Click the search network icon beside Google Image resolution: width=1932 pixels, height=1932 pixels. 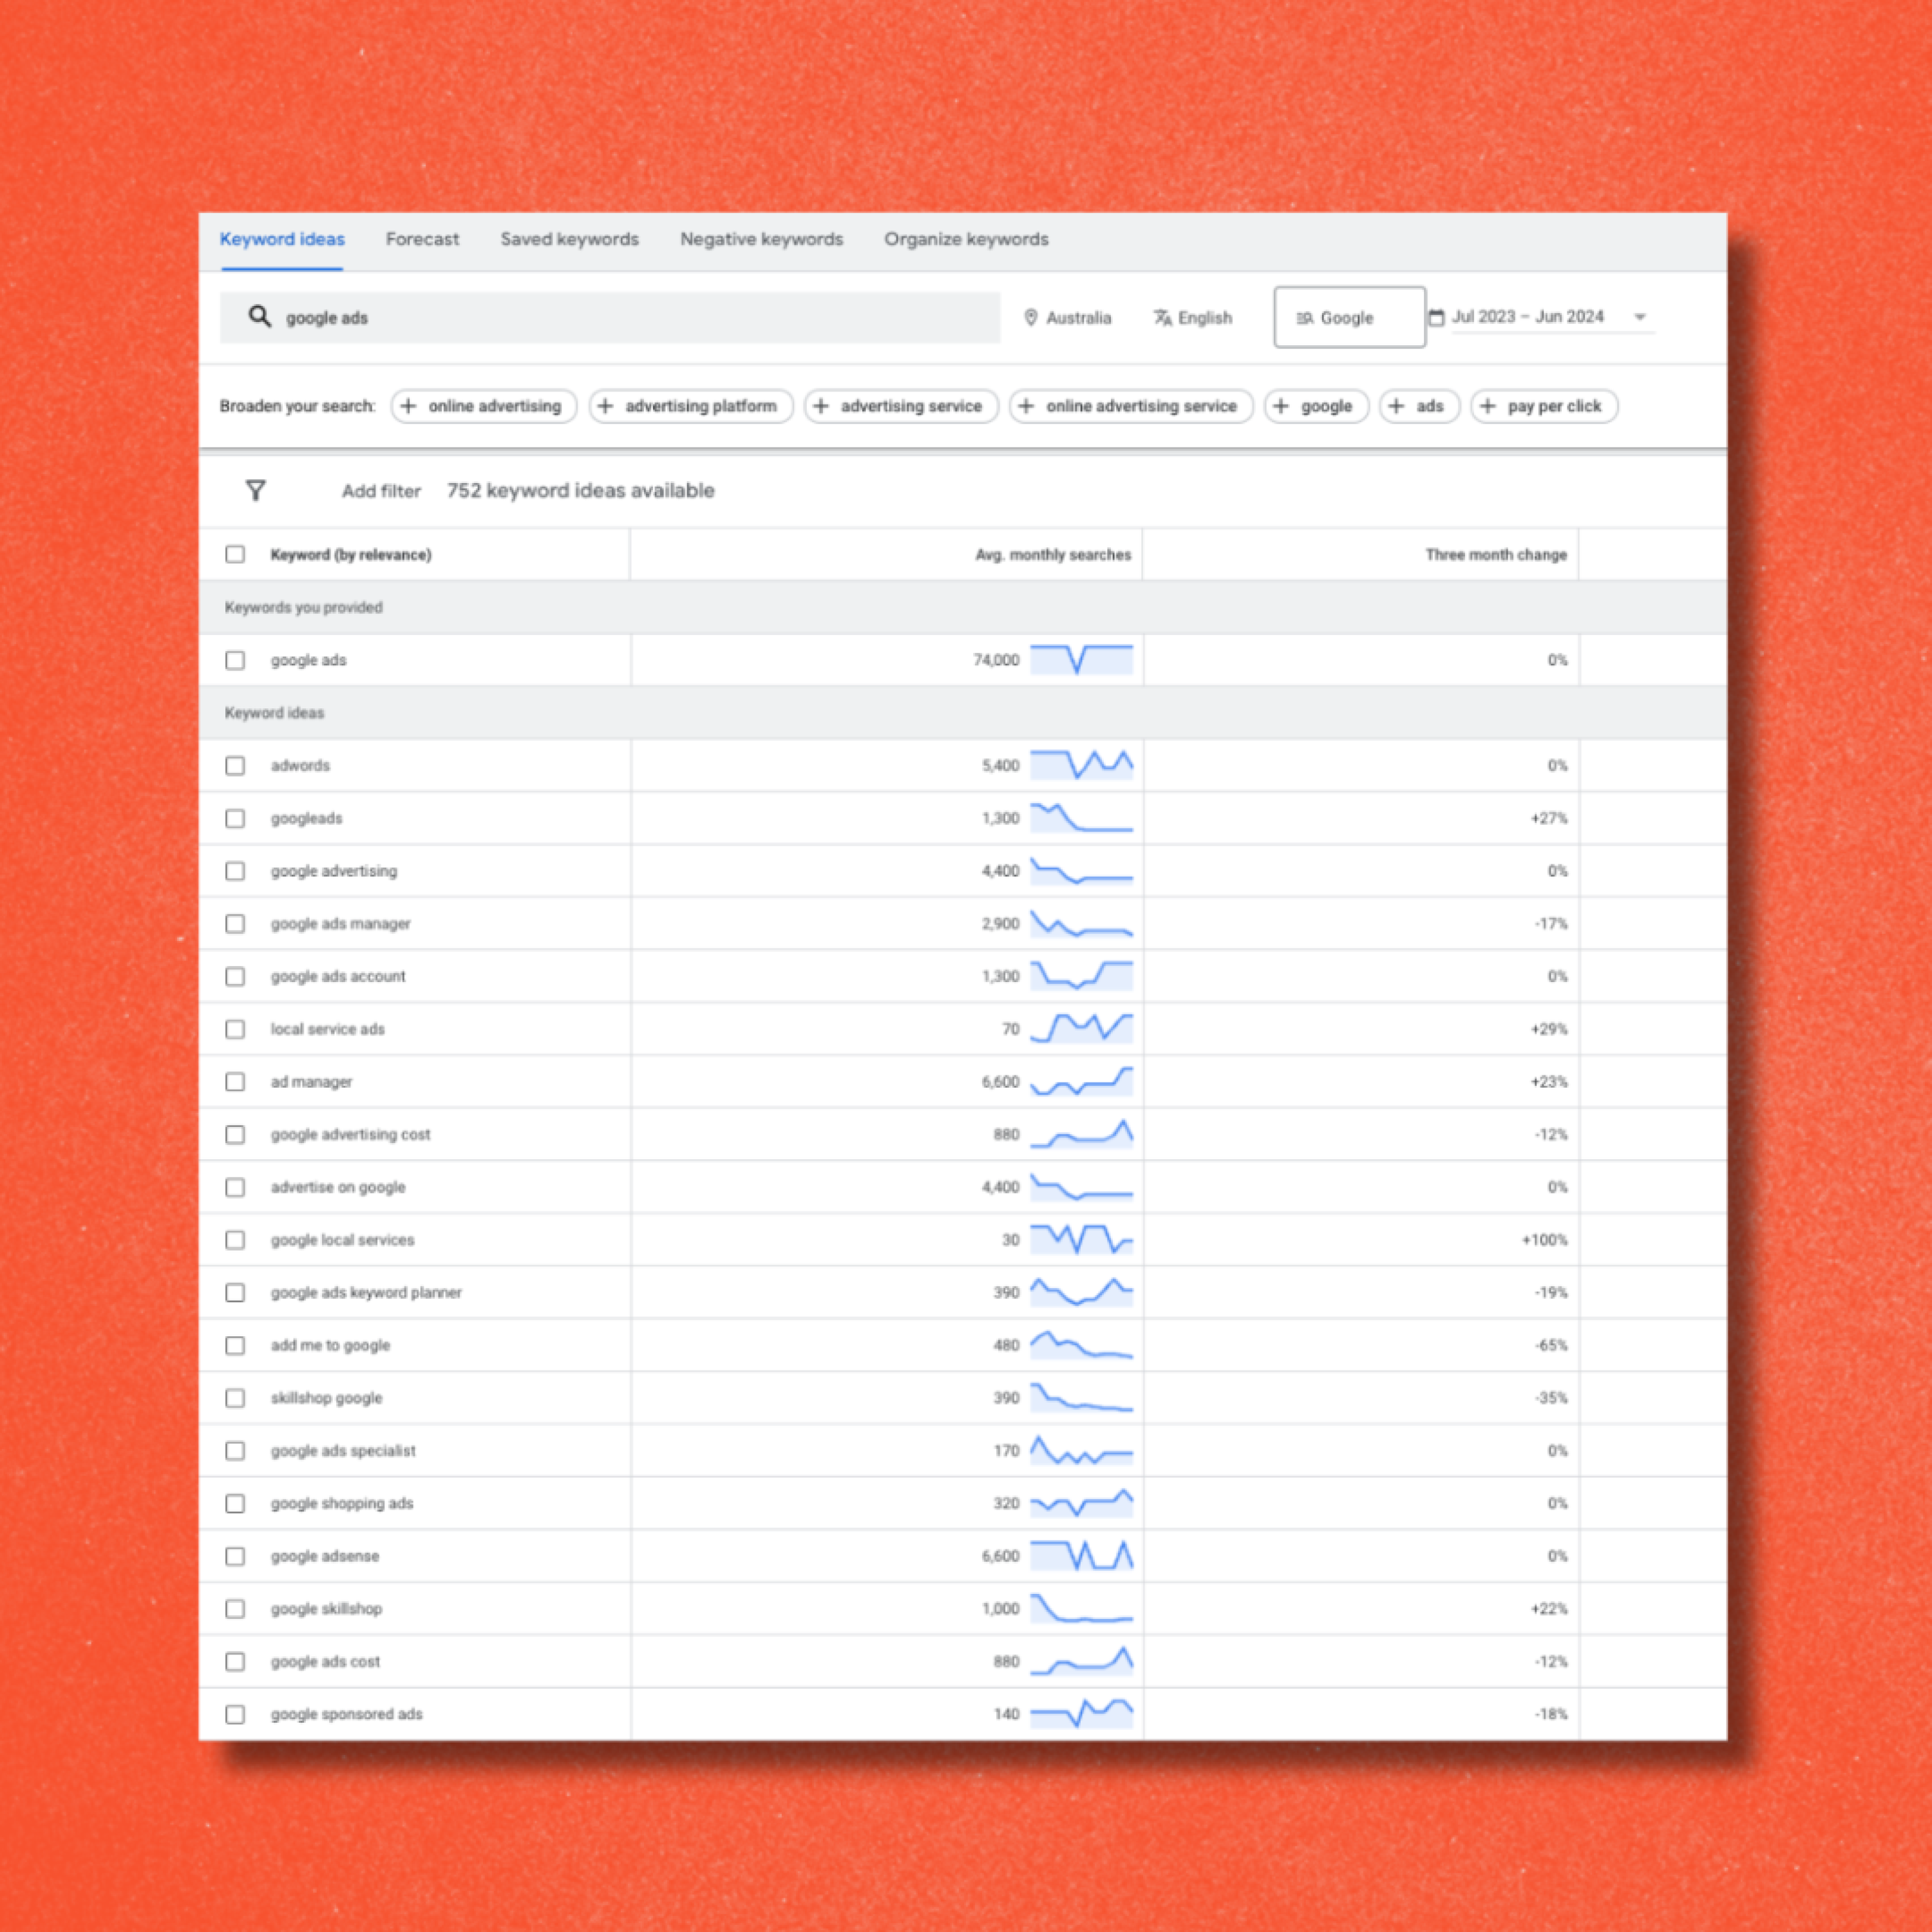point(1305,318)
